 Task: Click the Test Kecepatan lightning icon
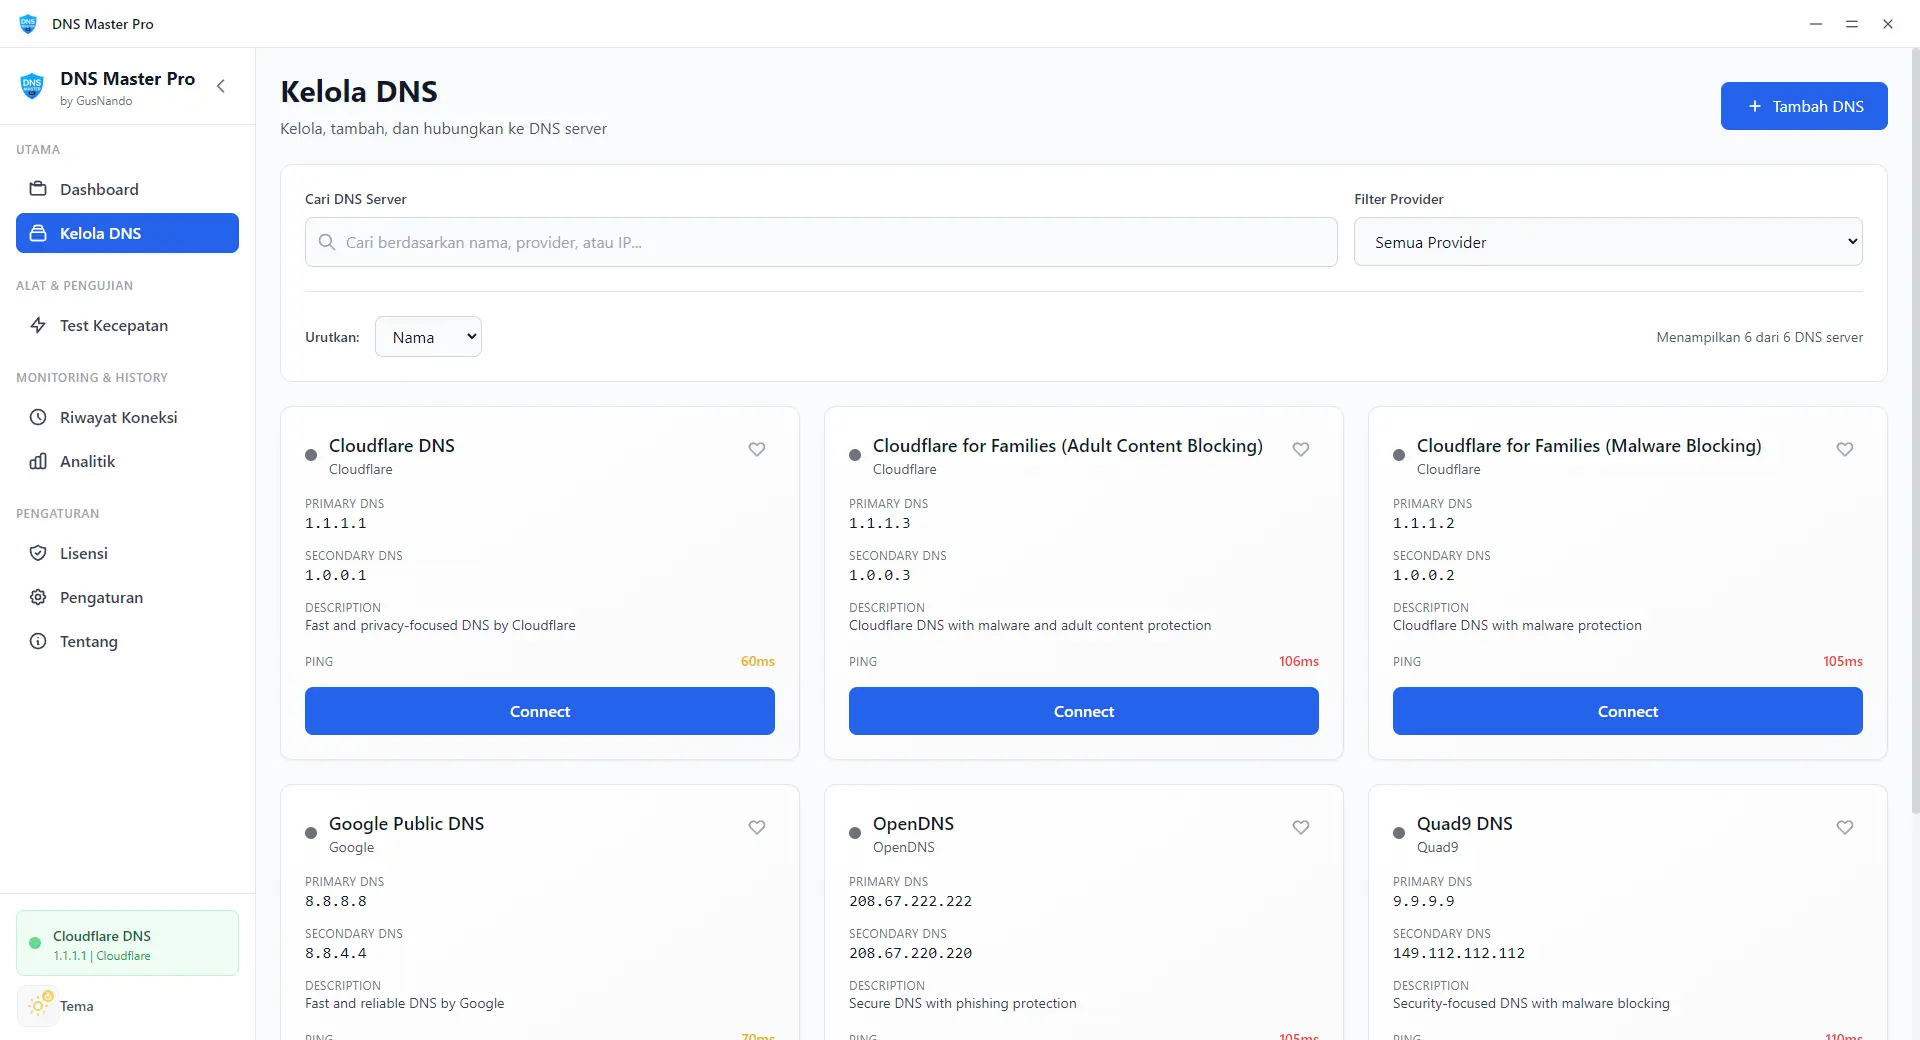click(38, 325)
